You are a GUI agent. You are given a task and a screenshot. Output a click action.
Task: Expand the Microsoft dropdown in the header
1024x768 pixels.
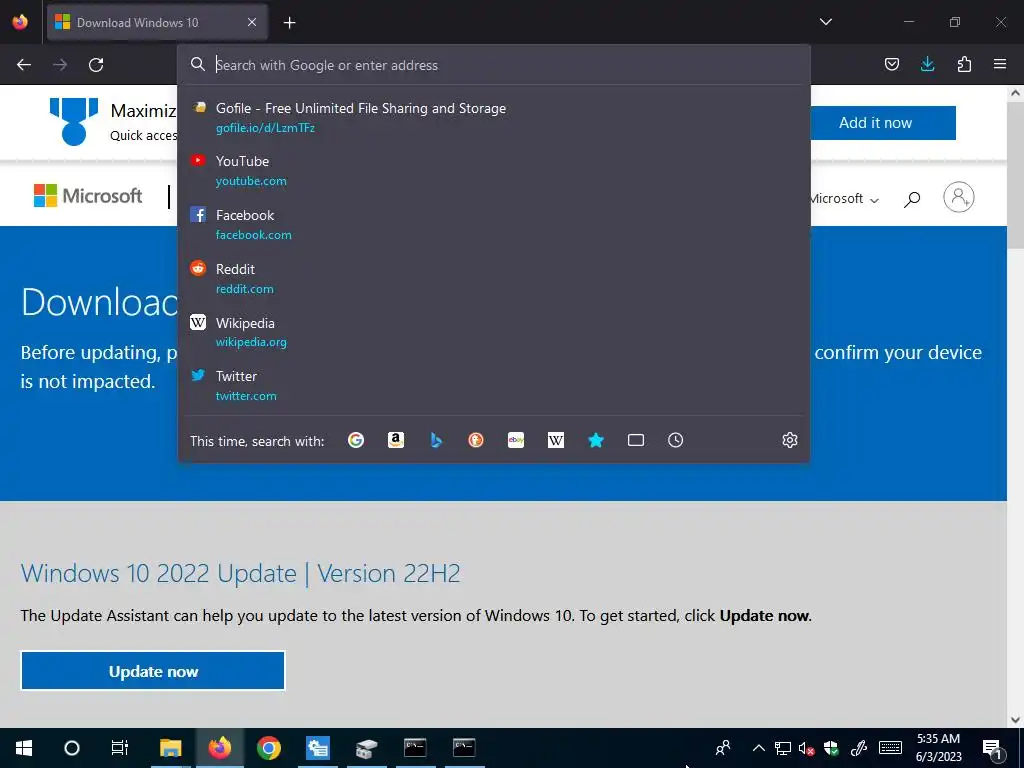click(x=844, y=199)
